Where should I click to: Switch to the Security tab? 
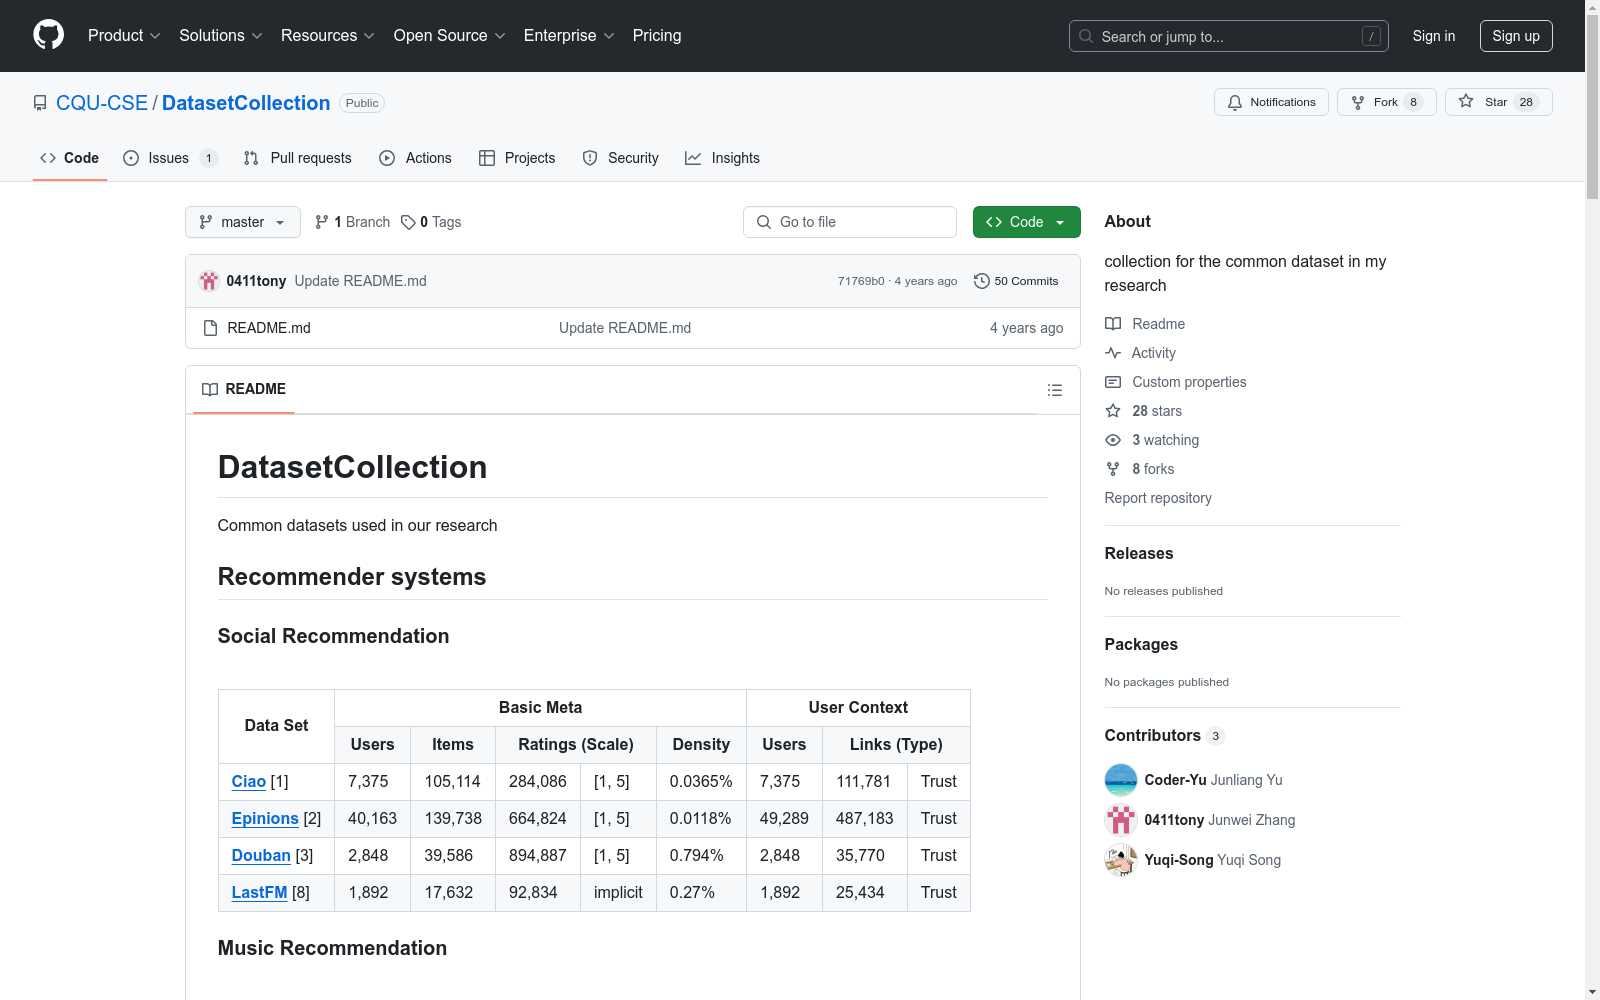coord(621,158)
